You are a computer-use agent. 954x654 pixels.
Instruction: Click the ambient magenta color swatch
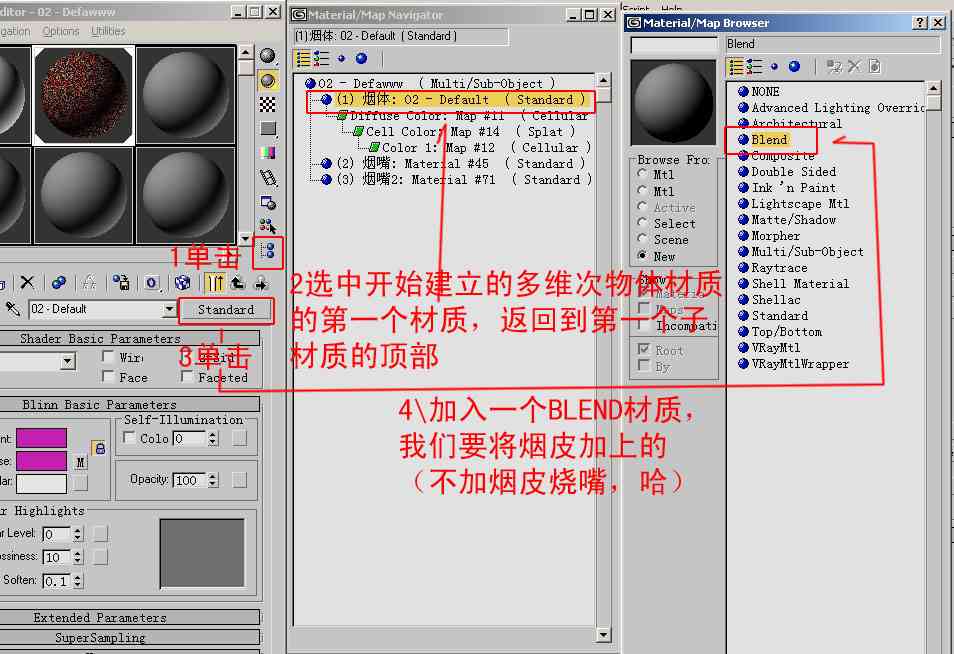[x=41, y=438]
